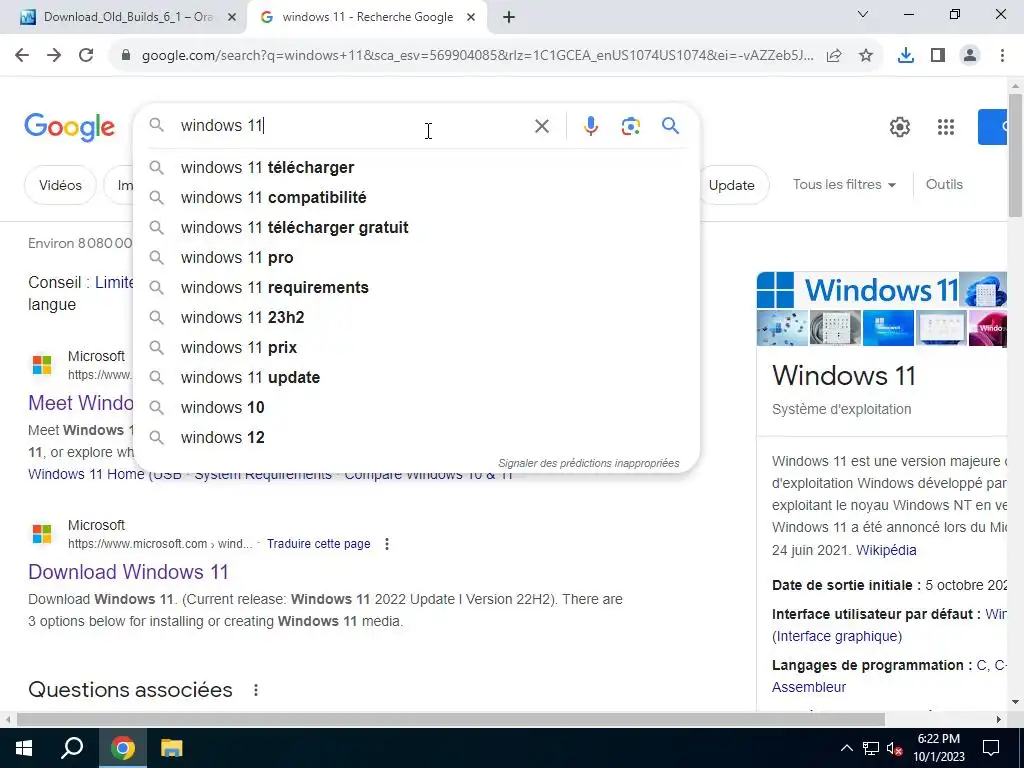Close the Download_Old_Builds tab
Image resolution: width=1024 pixels, height=768 pixels.
click(x=232, y=17)
